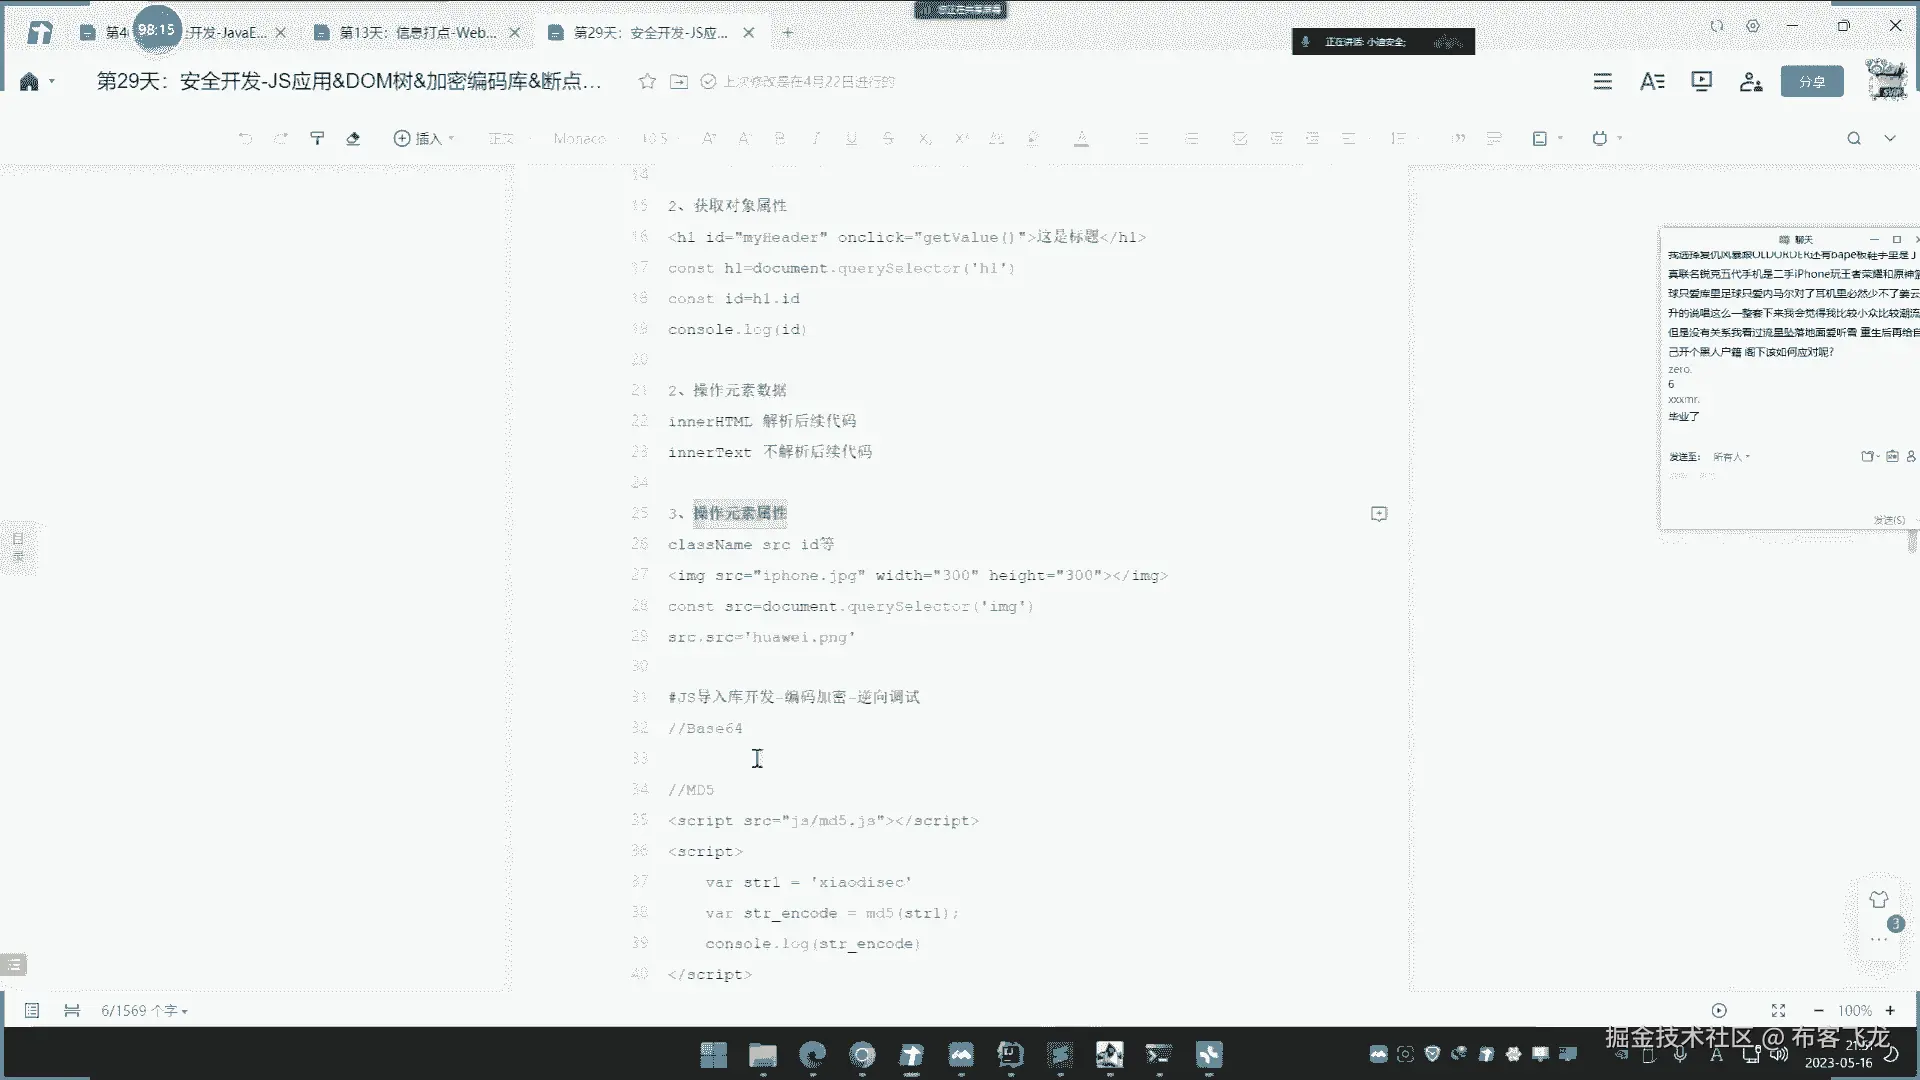Start presentation mode icon
The image size is (1920, 1080).
tap(1701, 82)
